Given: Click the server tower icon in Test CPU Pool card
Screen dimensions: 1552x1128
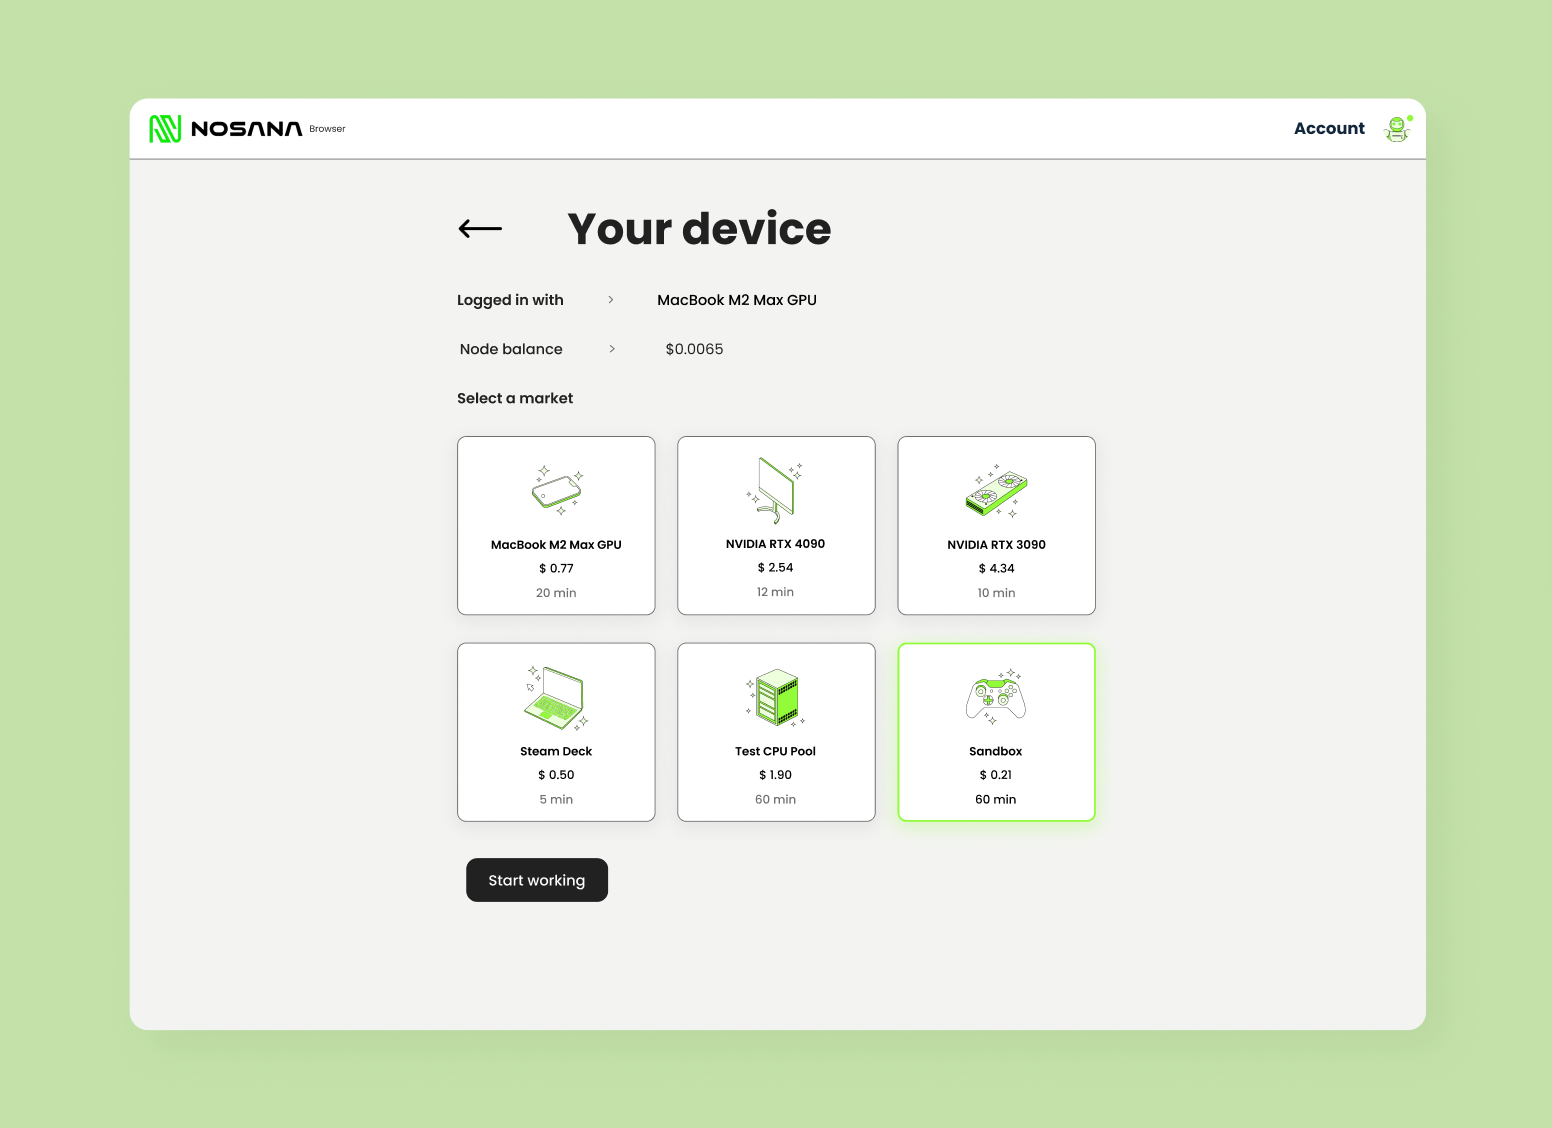Looking at the screenshot, I should [776, 697].
